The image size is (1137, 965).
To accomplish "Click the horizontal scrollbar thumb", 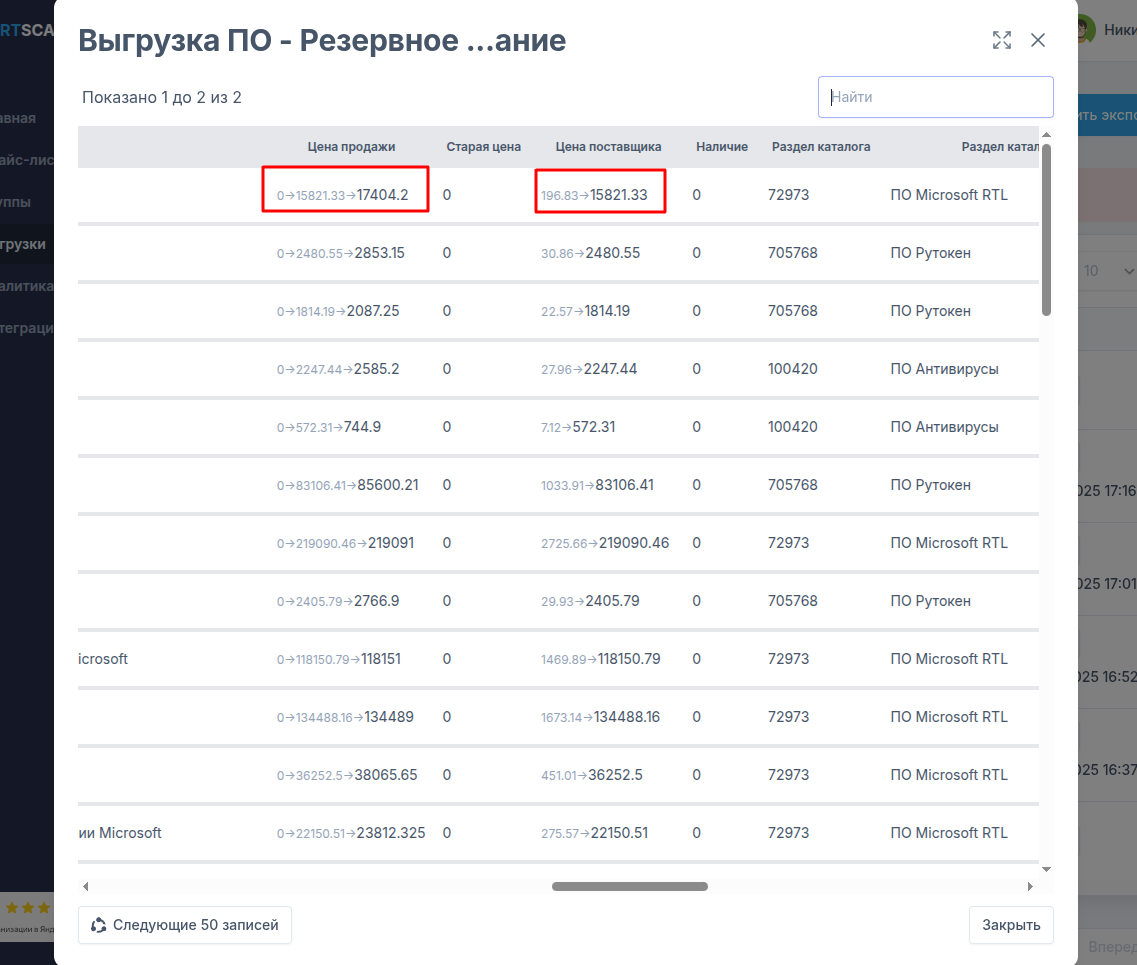I will pyautogui.click(x=629, y=886).
